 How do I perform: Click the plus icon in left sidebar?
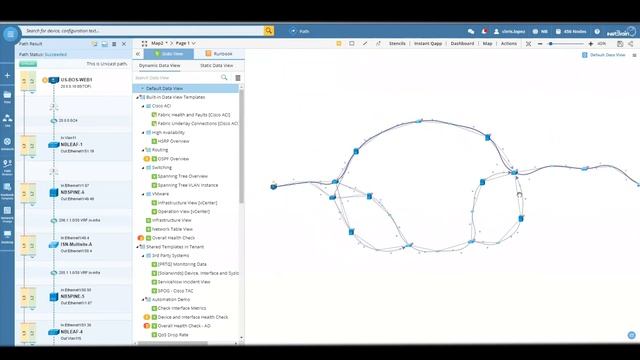click(x=7, y=76)
